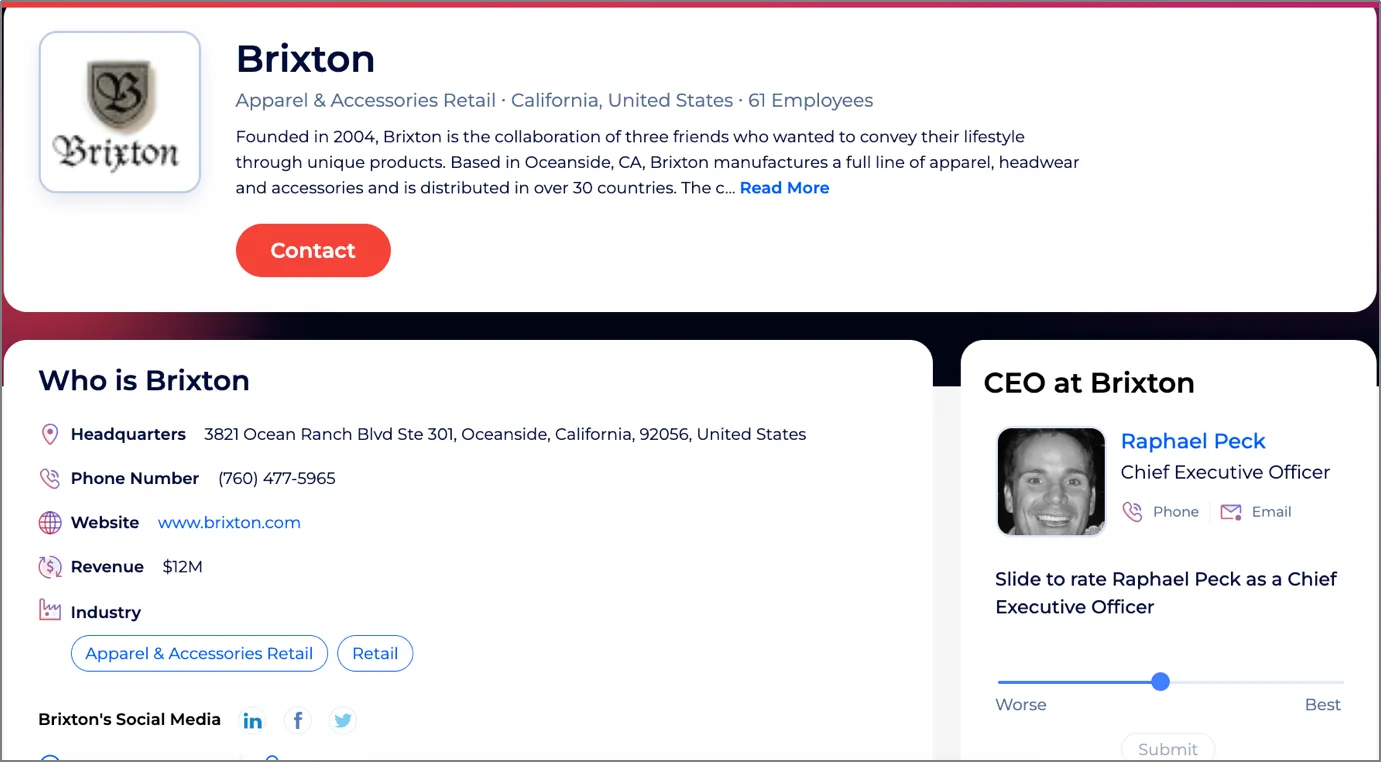
Task: Click the phone icon beside Phone Number
Action: pyautogui.click(x=50, y=478)
